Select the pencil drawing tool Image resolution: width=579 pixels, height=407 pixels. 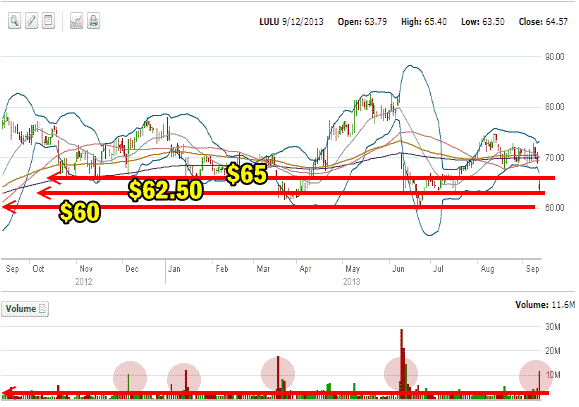31,21
